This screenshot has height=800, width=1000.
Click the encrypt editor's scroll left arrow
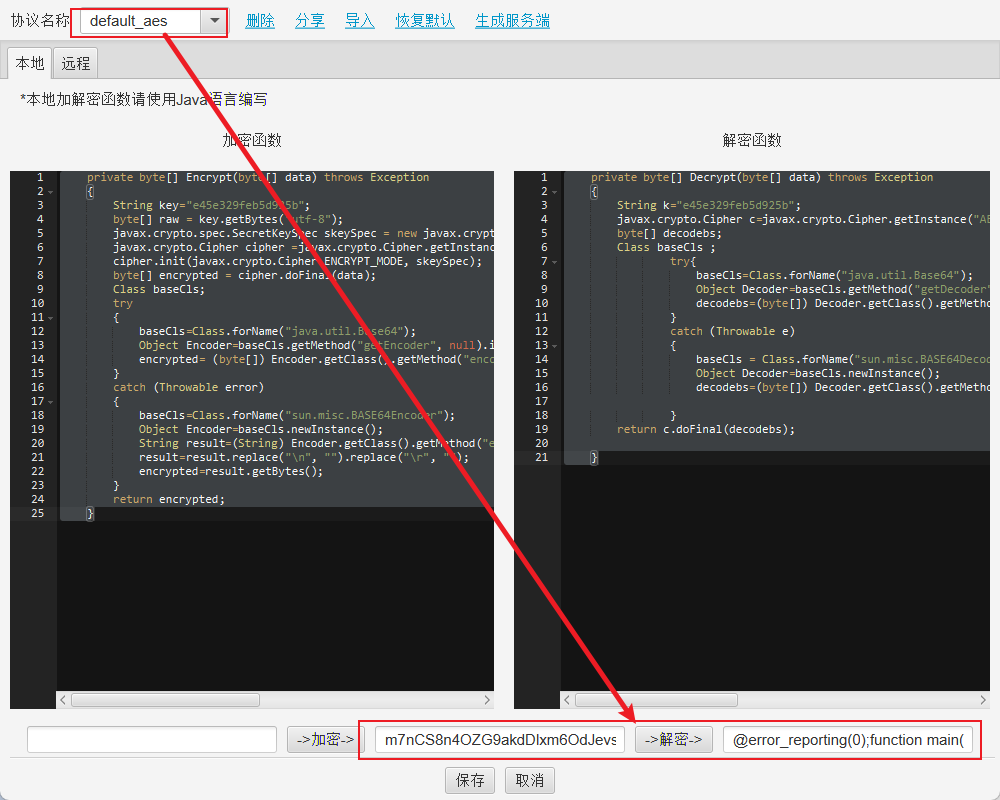[x=63, y=700]
